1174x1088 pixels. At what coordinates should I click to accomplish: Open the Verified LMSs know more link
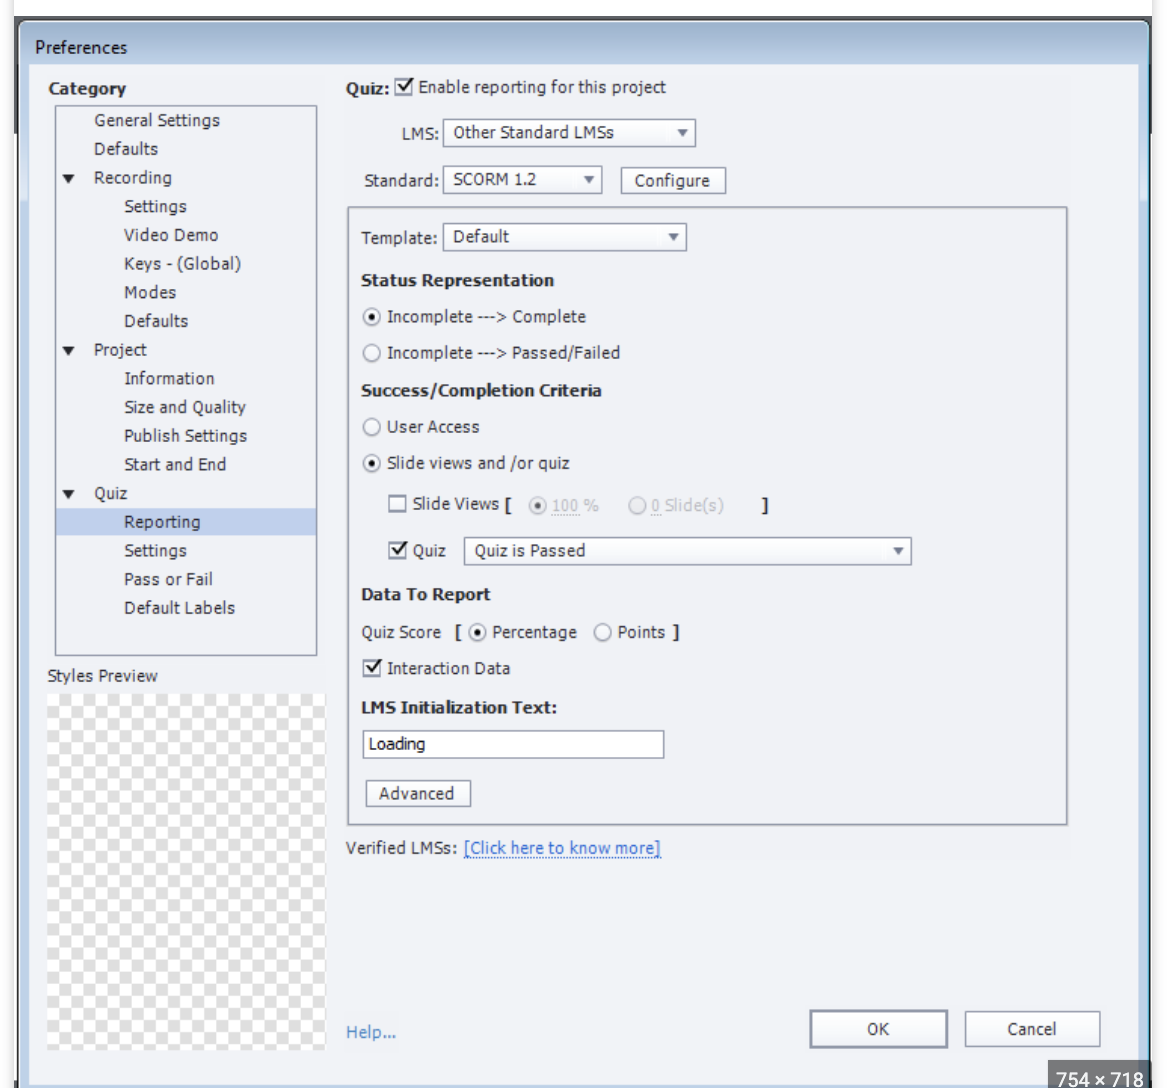point(562,848)
